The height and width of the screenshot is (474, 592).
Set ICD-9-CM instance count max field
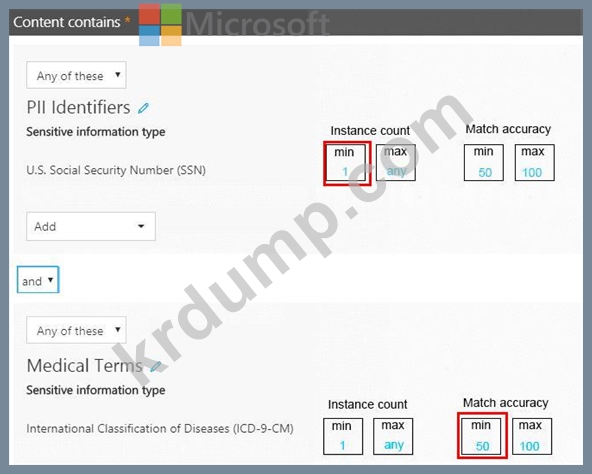pyautogui.click(x=393, y=436)
